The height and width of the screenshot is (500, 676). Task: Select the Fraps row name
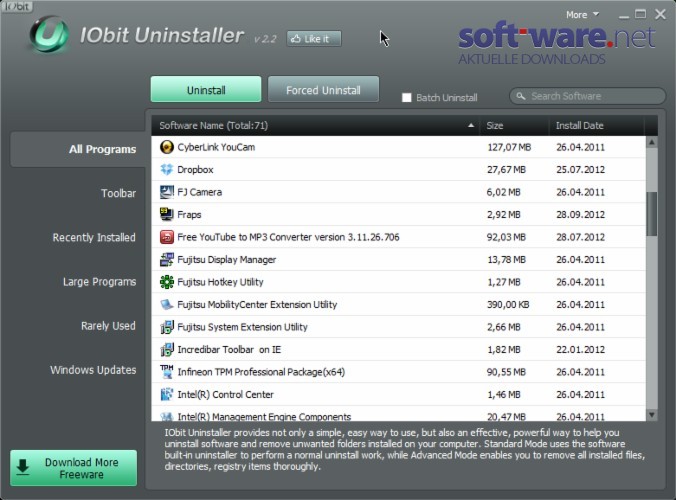pos(189,214)
